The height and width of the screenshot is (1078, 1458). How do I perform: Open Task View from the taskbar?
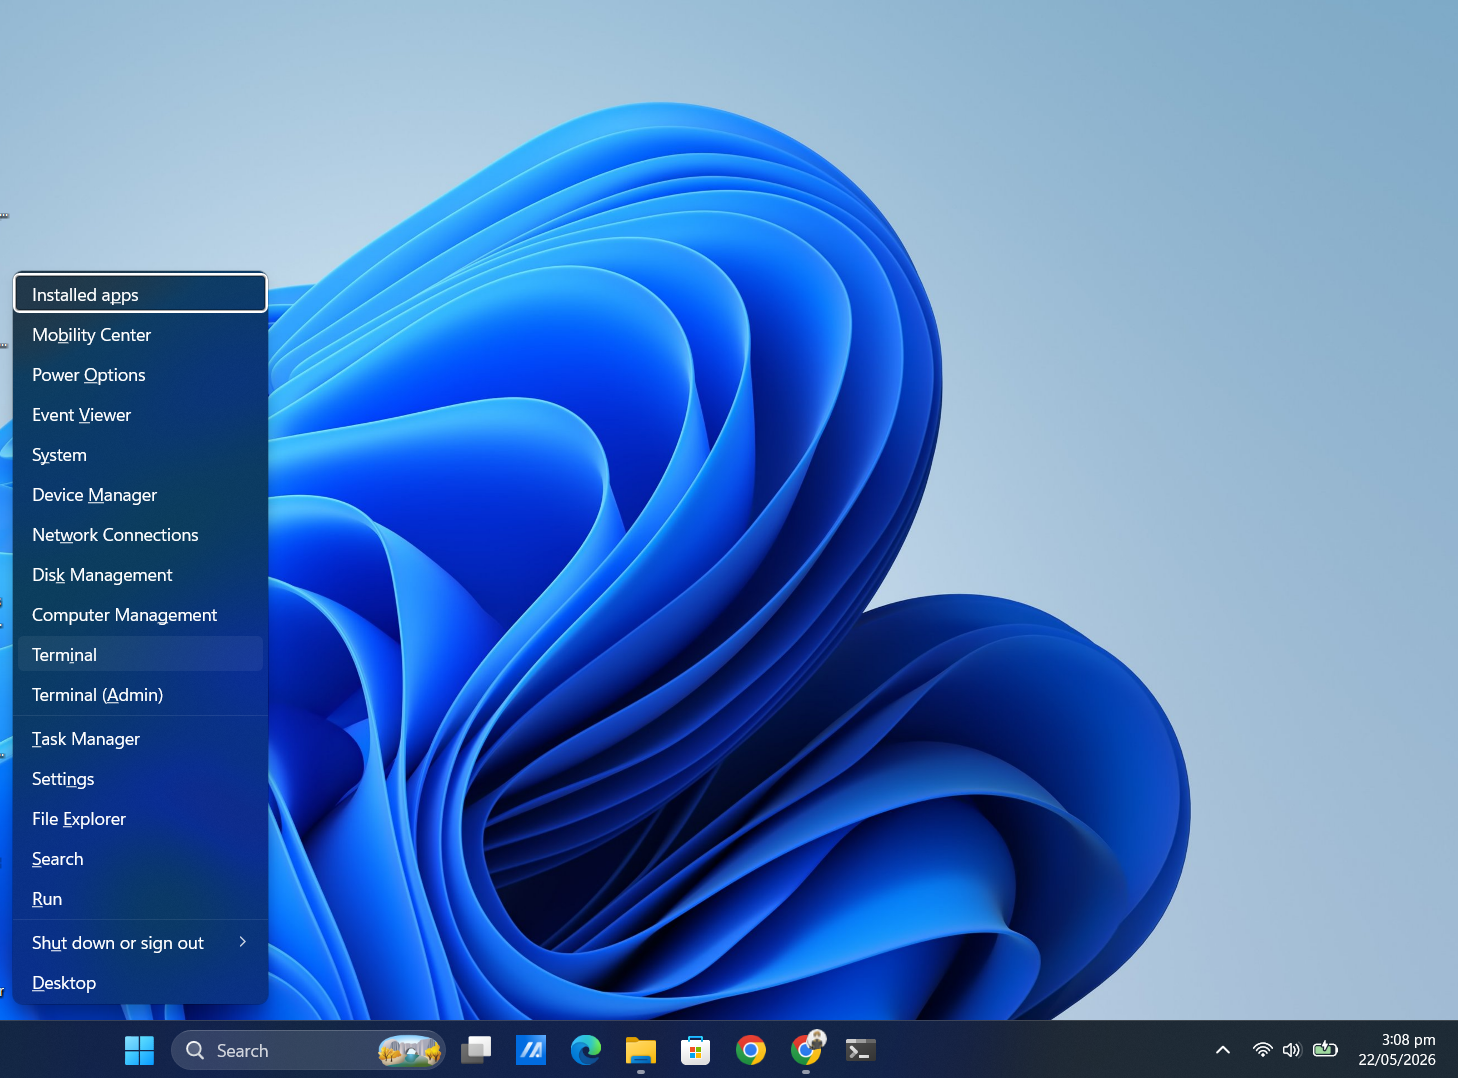(476, 1050)
